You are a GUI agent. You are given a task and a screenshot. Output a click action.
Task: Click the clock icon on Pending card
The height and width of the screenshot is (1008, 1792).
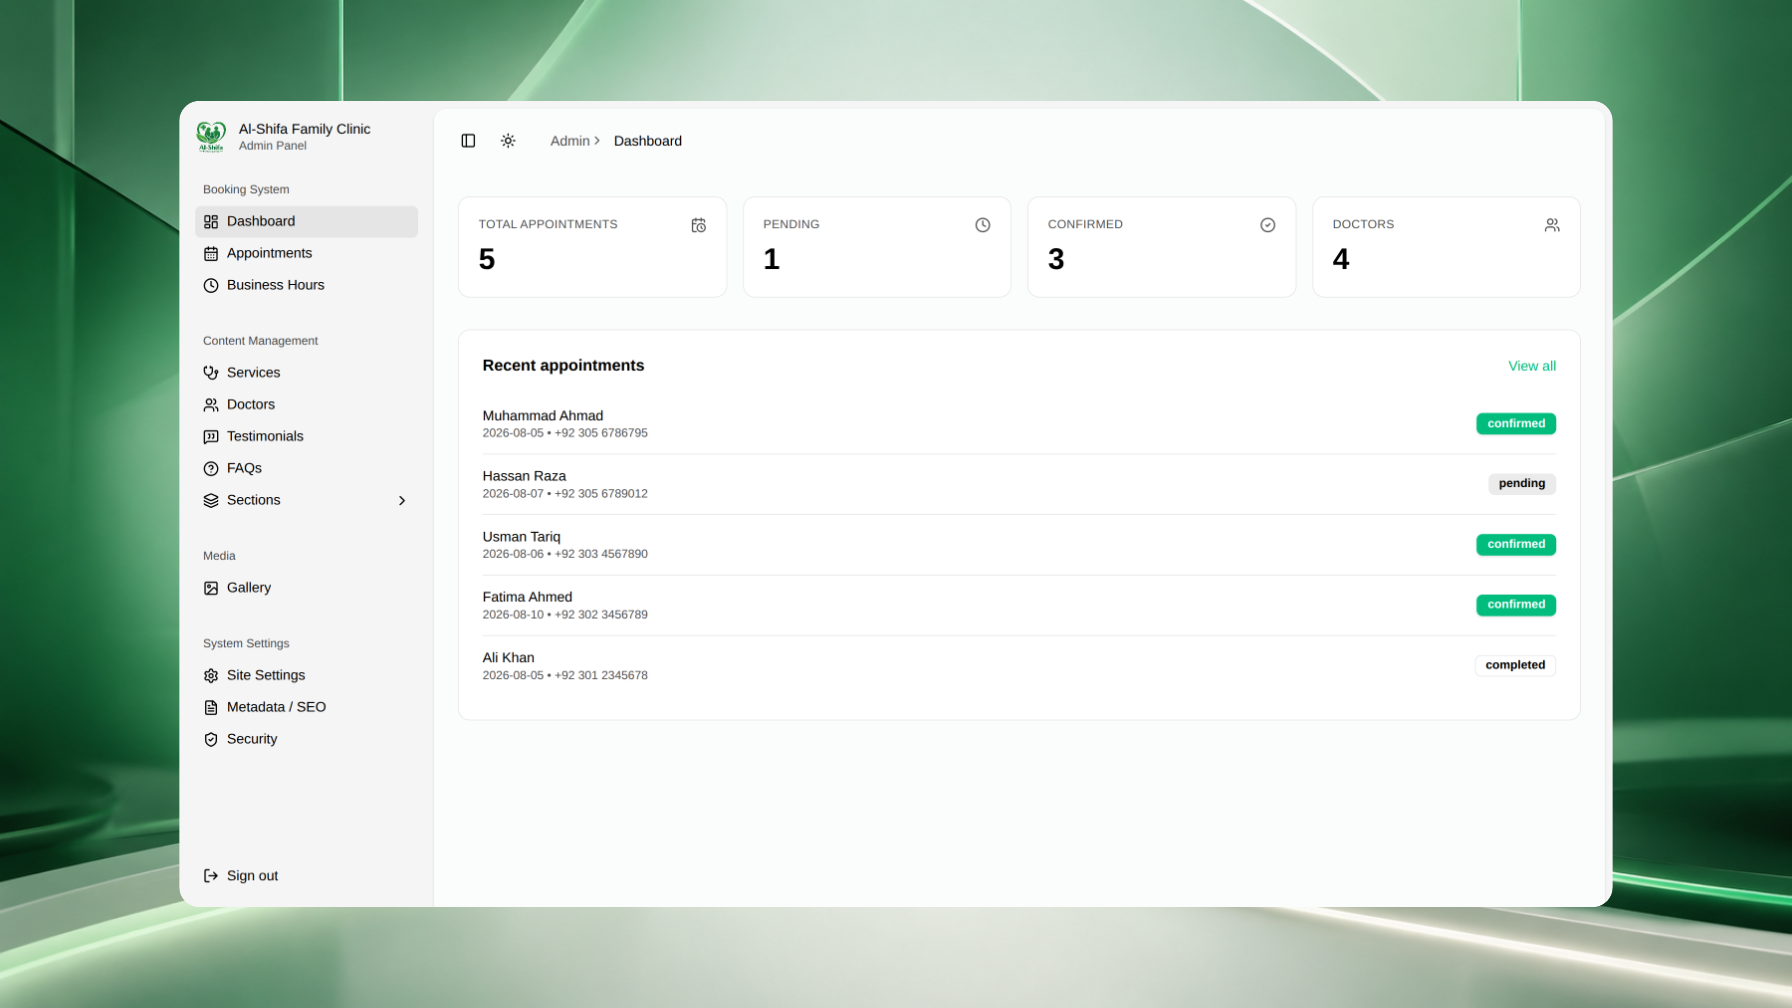983,226
